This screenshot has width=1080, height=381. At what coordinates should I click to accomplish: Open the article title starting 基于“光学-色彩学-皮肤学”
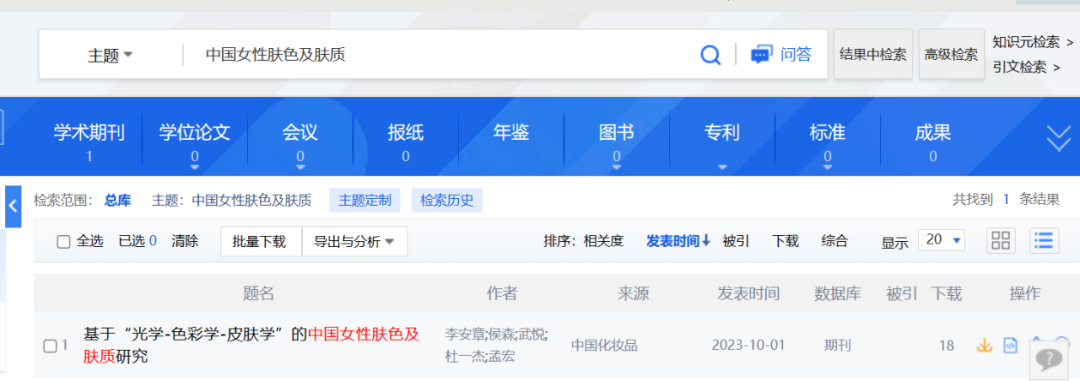click(251, 345)
